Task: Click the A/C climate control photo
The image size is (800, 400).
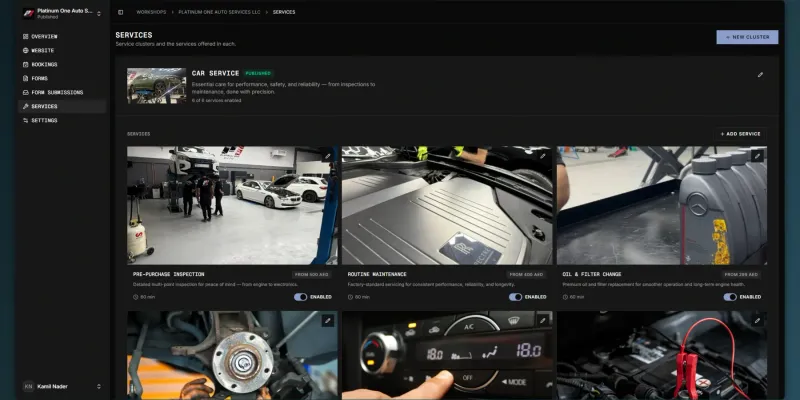Action: [447, 356]
